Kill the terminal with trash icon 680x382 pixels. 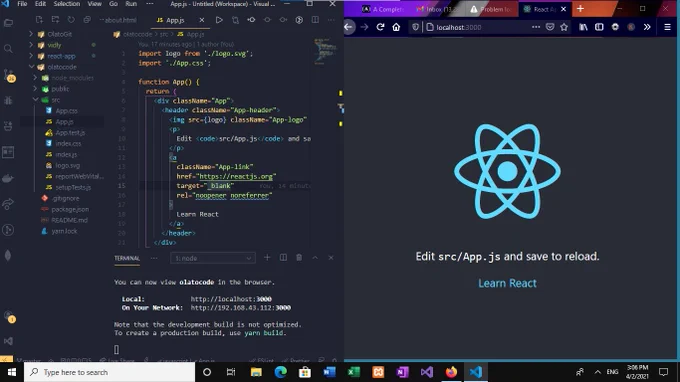(299, 258)
